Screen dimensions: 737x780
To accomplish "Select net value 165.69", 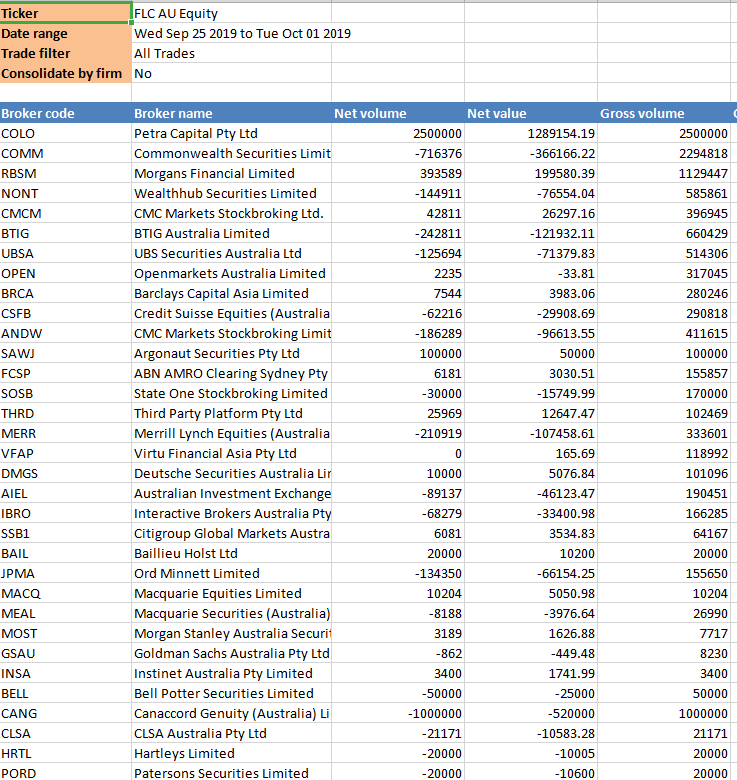I will (x=531, y=453).
